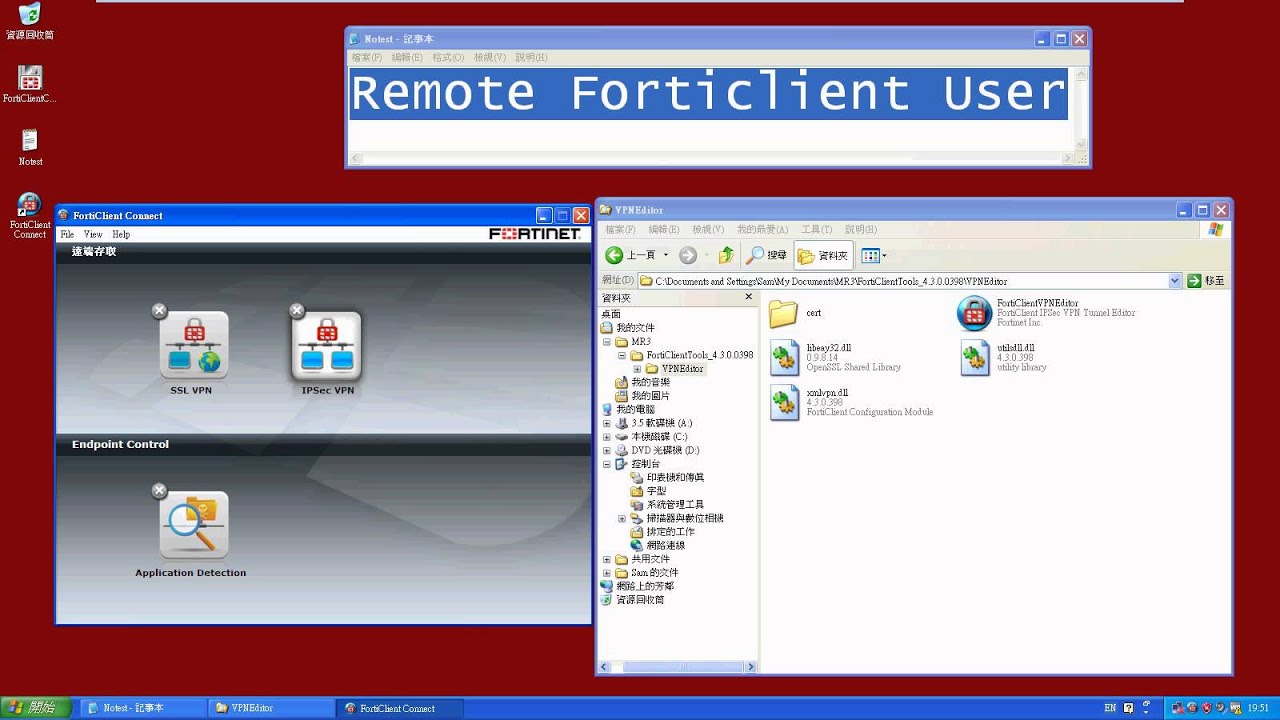Collapse the 控制台 tree node
Viewport: 1280px width, 720px height.
pyautogui.click(x=606, y=465)
